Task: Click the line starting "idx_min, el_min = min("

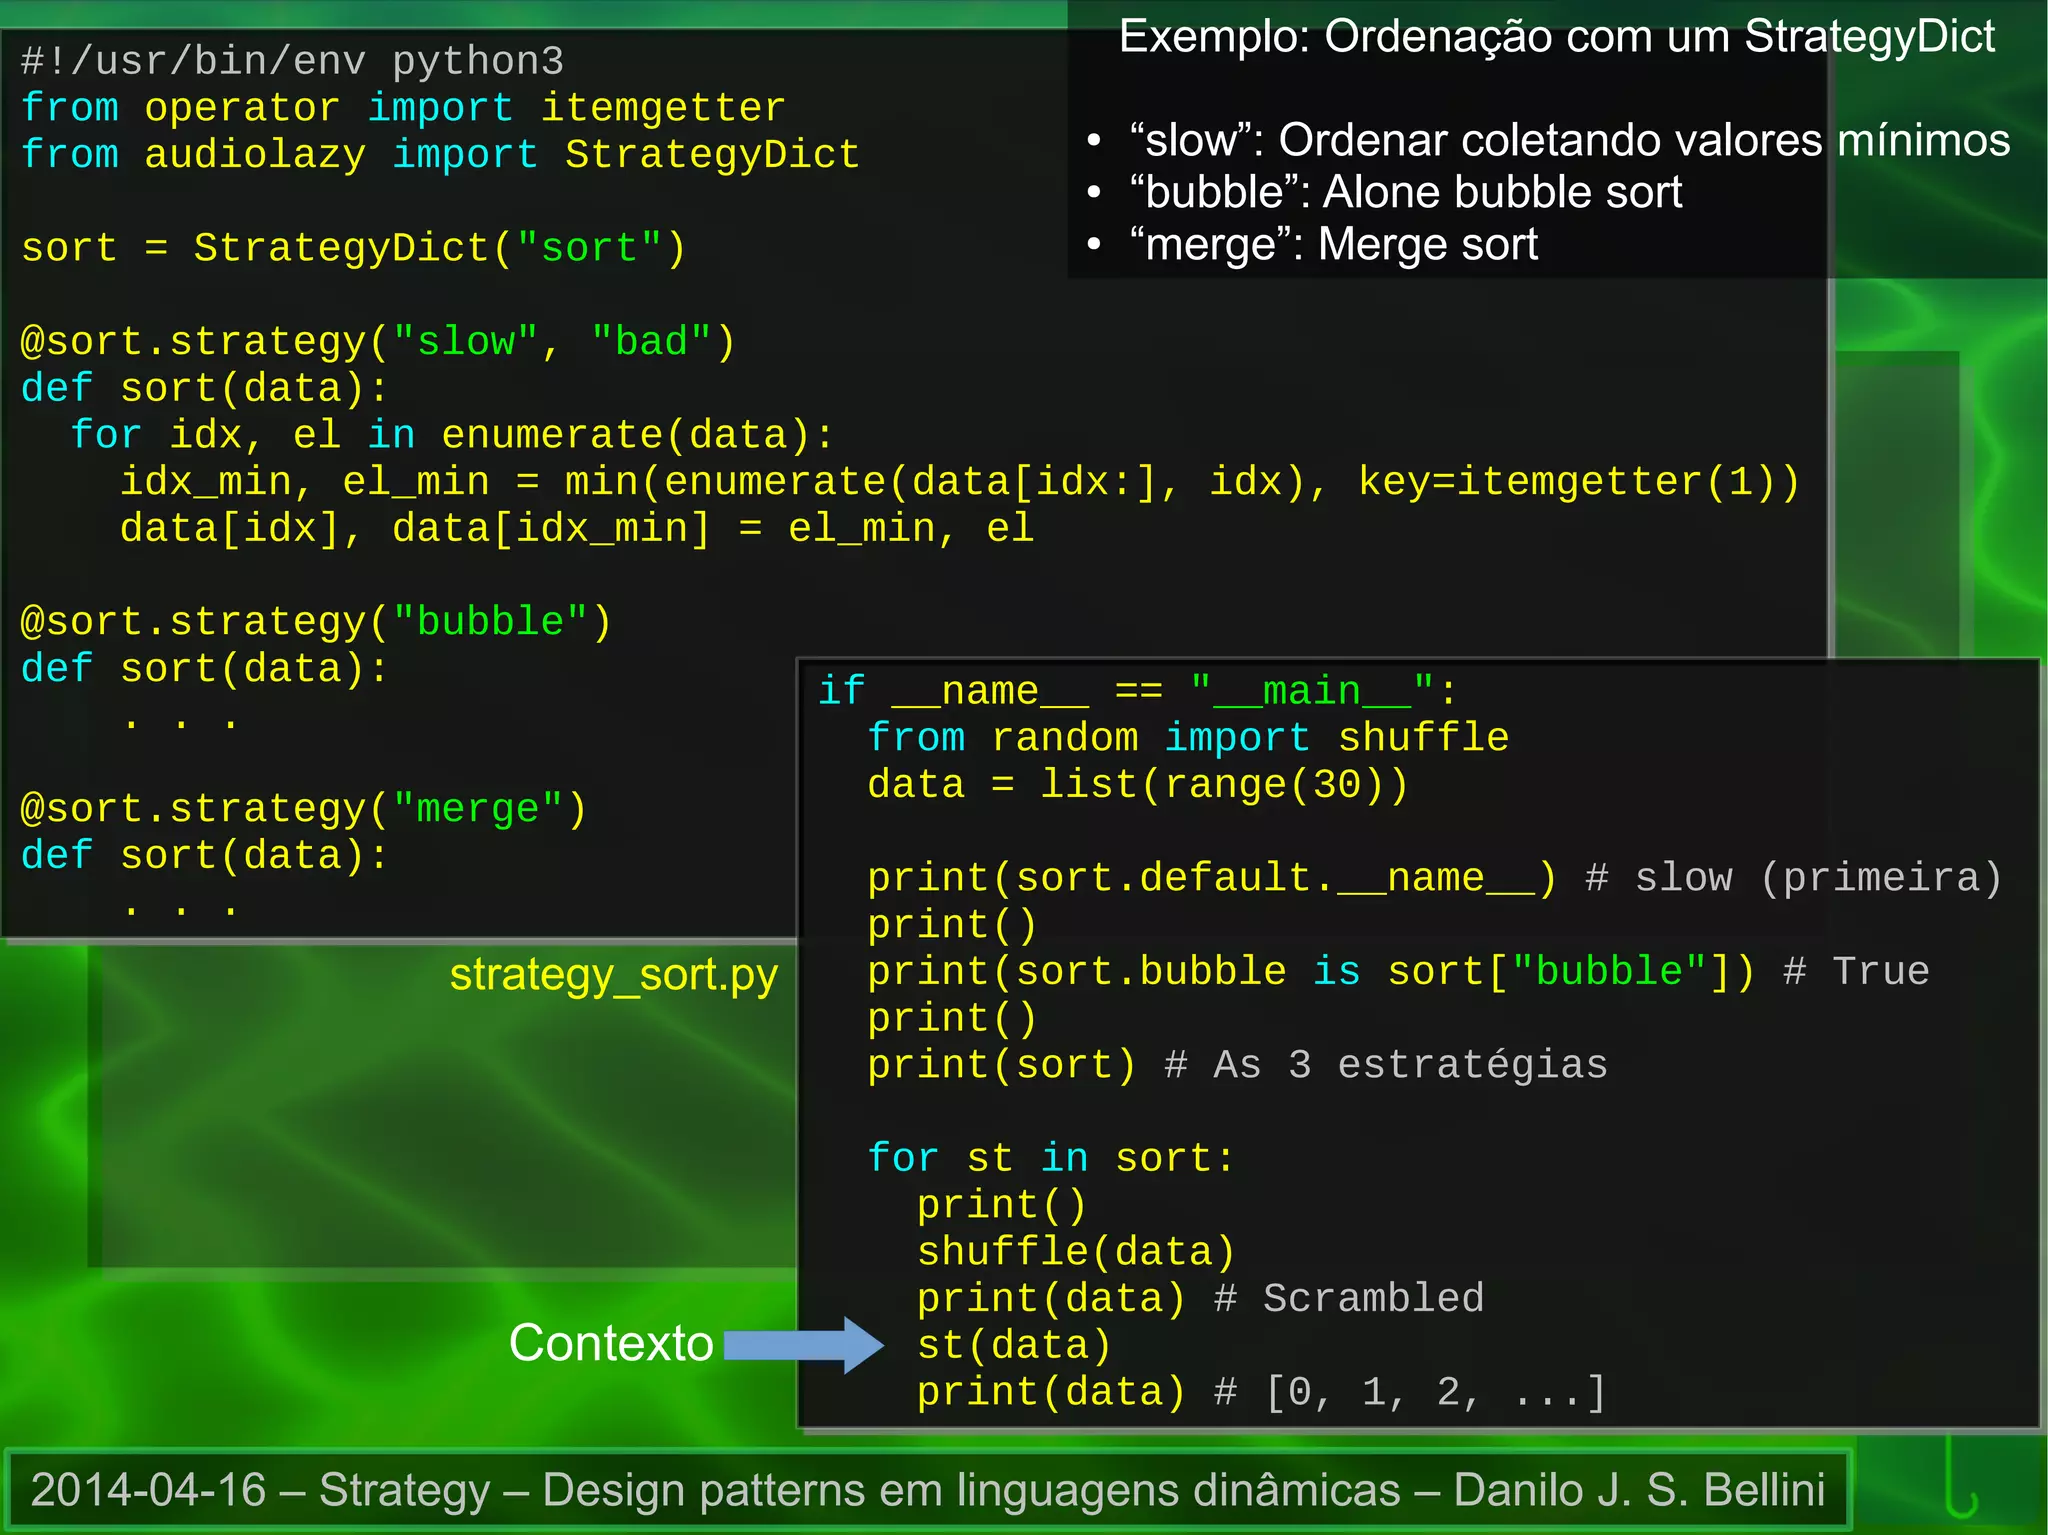Action: [x=959, y=482]
